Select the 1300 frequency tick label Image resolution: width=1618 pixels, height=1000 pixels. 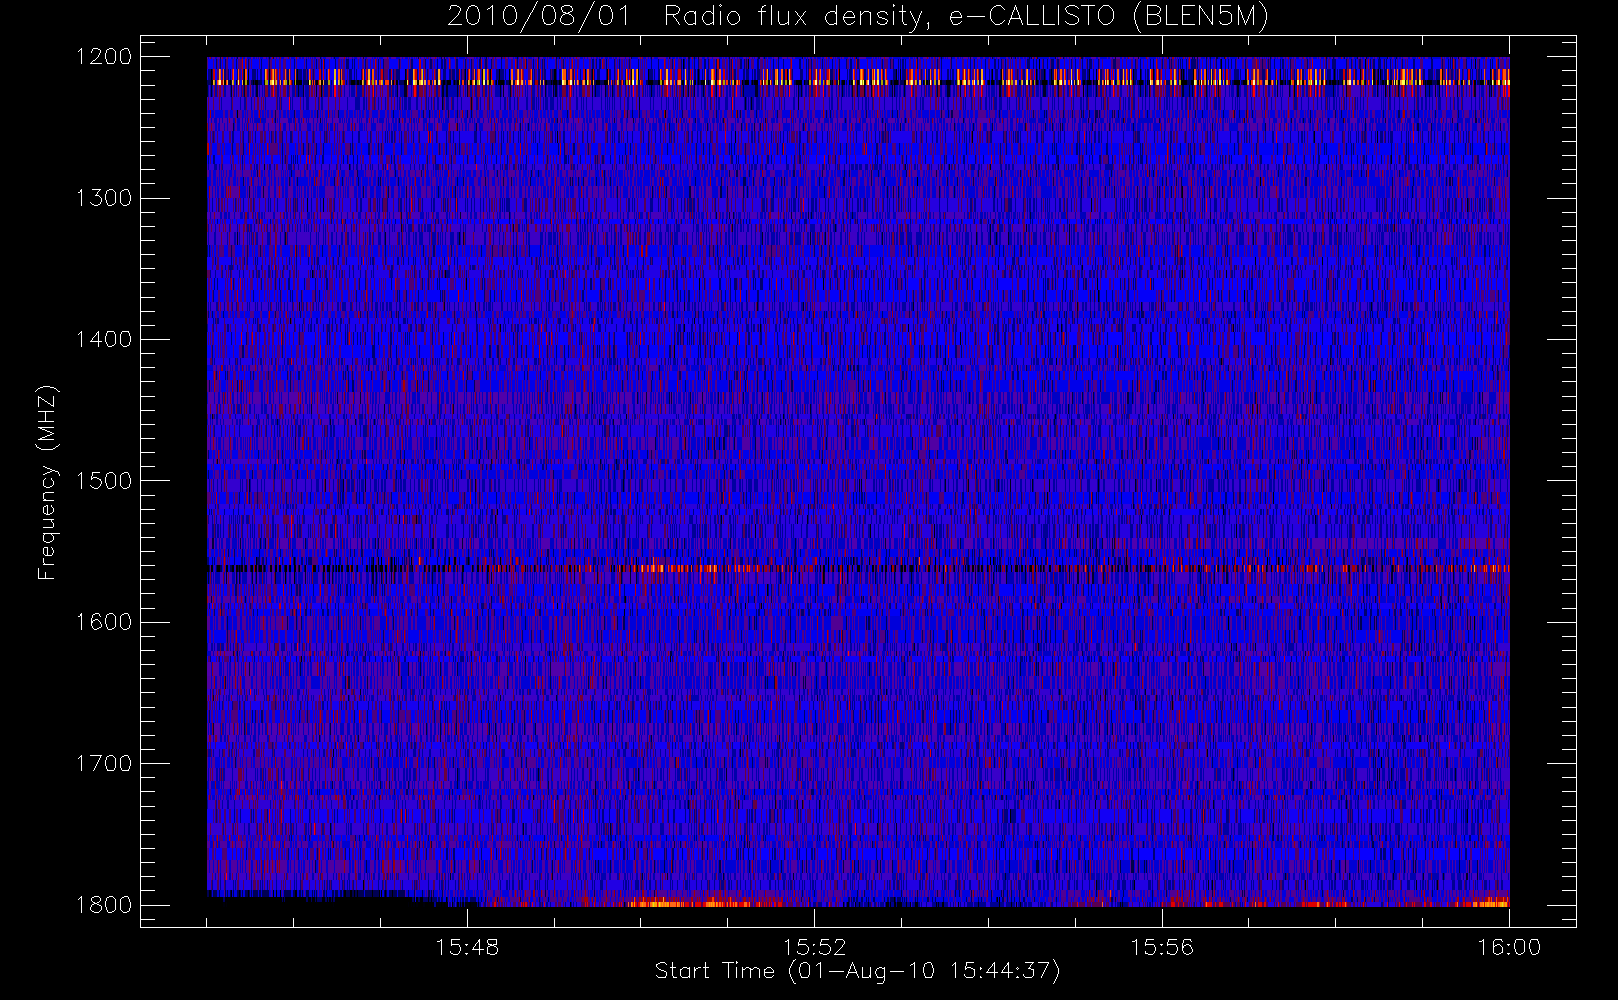coord(104,197)
